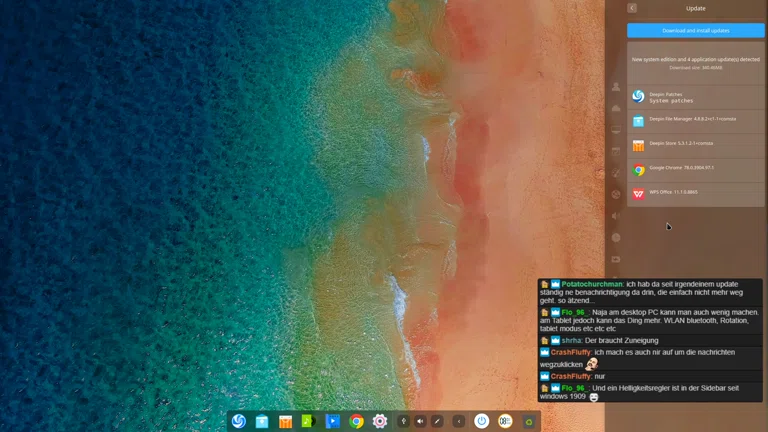The height and width of the screenshot is (432, 768).
Task: Open the clock widget in the dock
Action: click(505, 421)
